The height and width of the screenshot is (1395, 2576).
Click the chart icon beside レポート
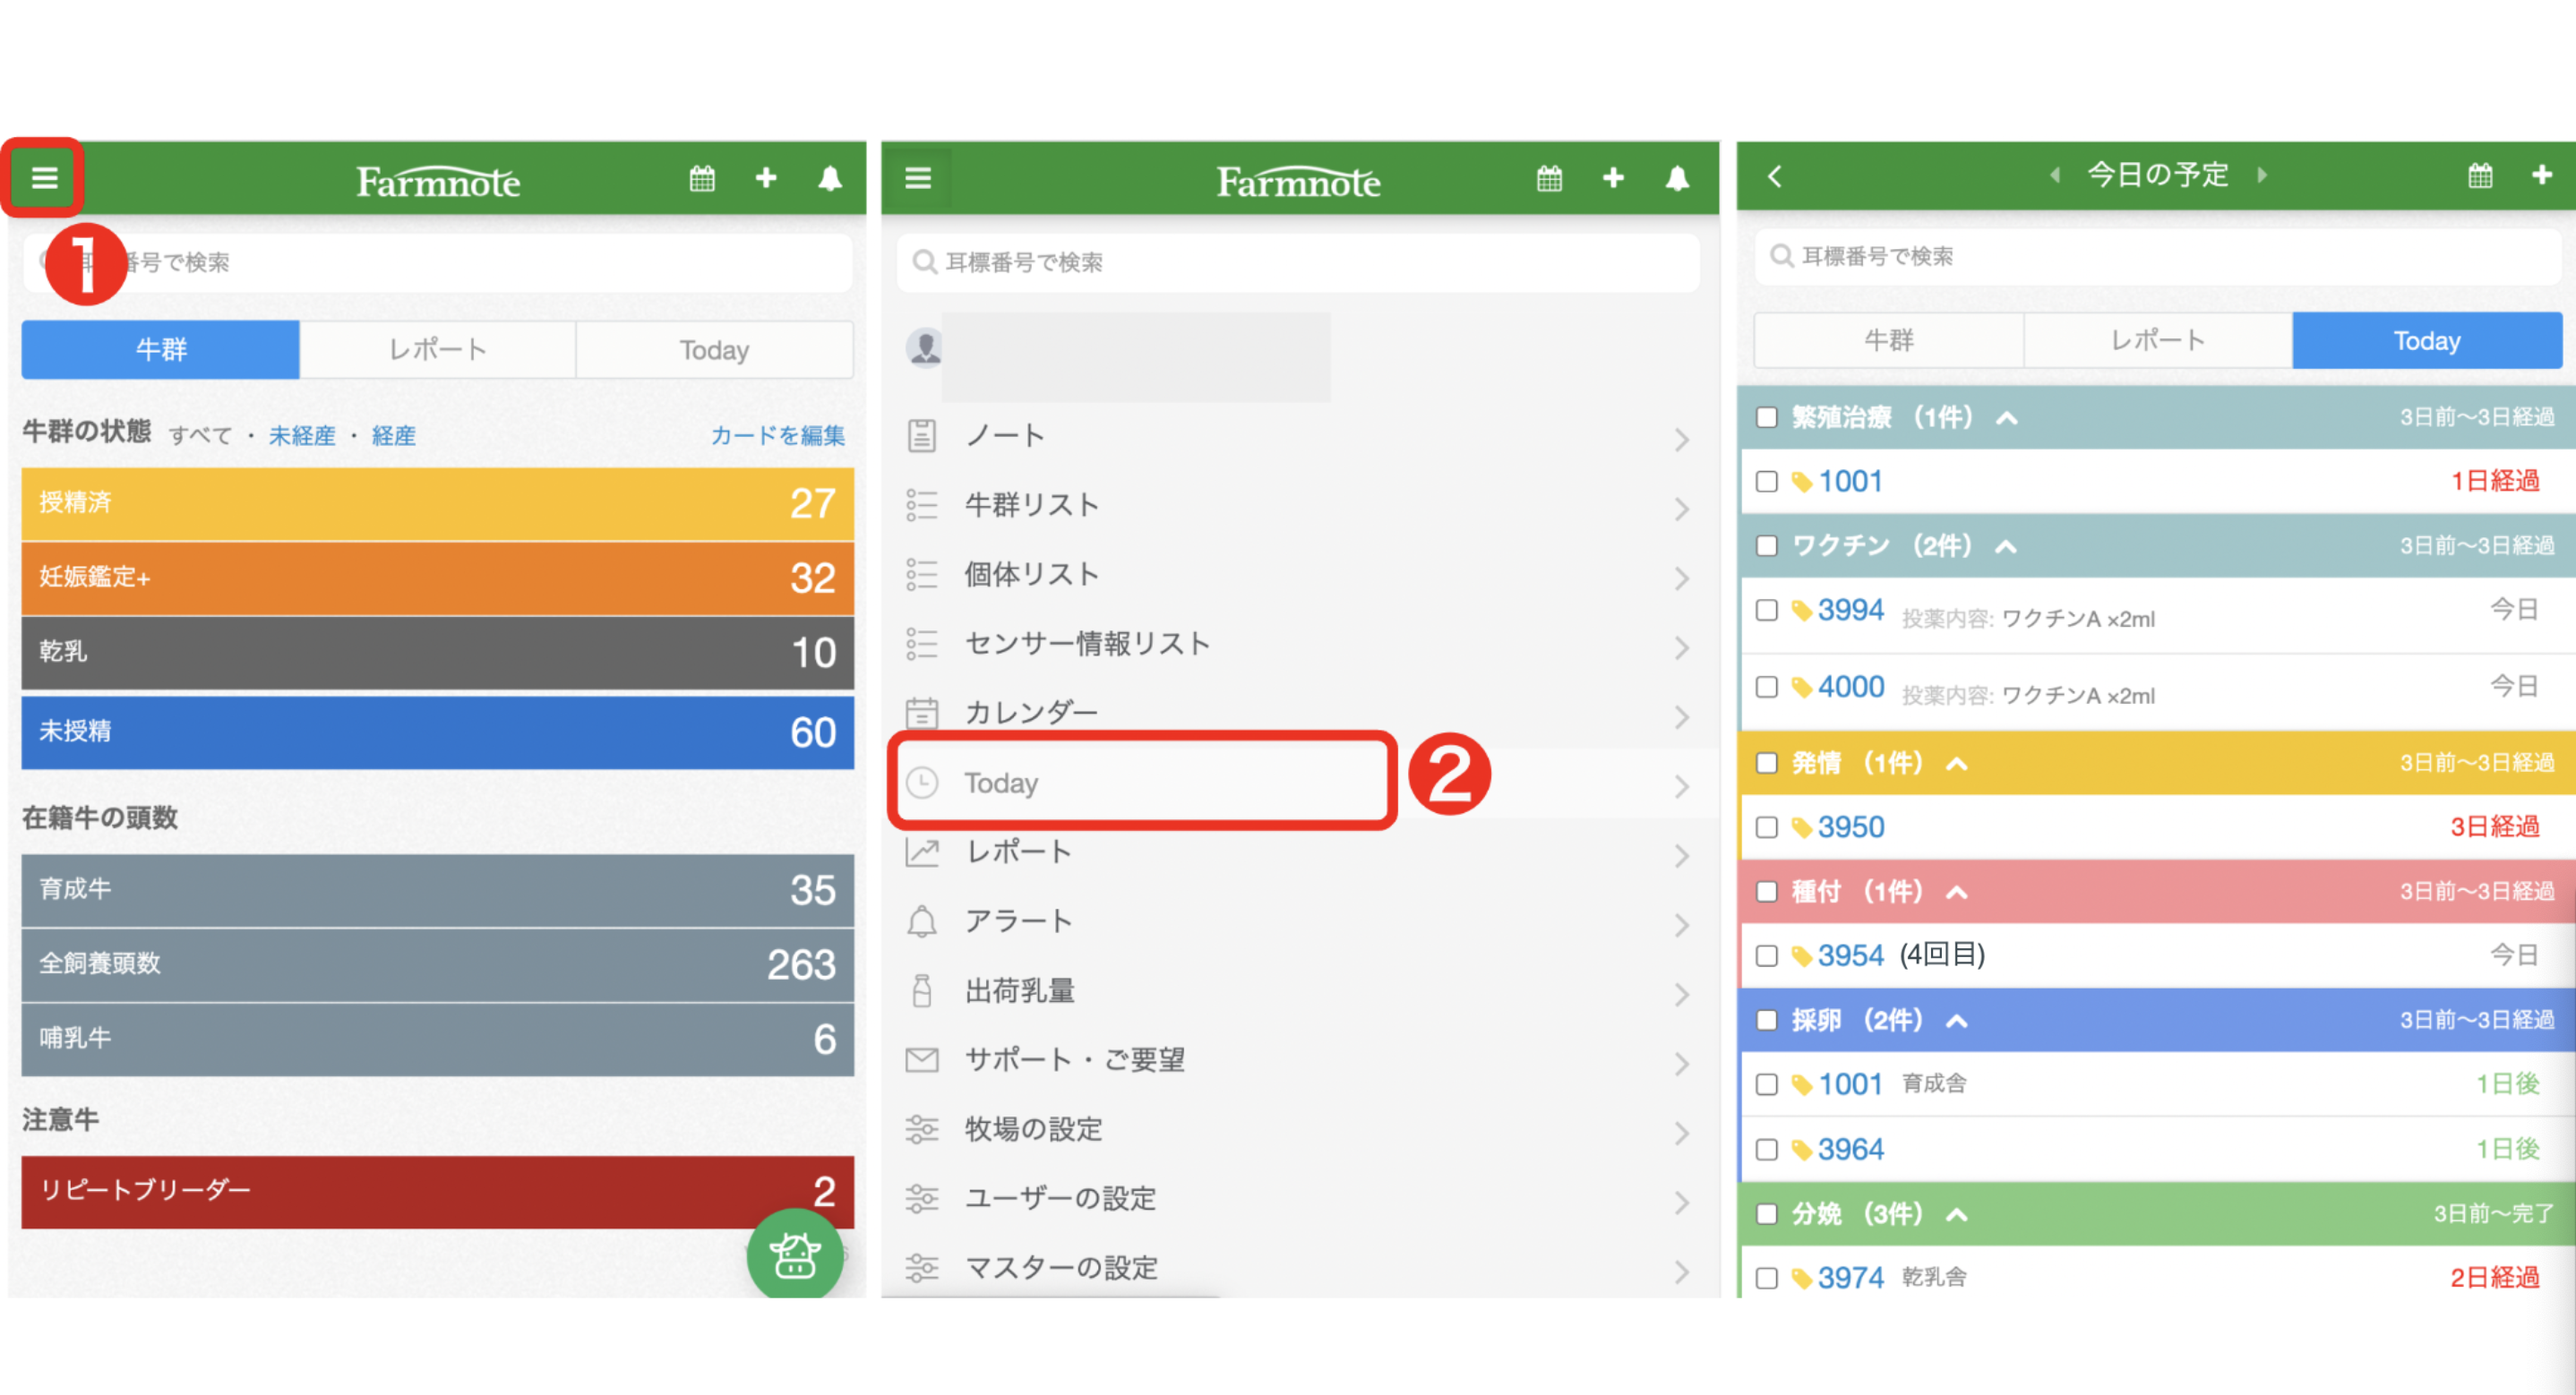(922, 852)
